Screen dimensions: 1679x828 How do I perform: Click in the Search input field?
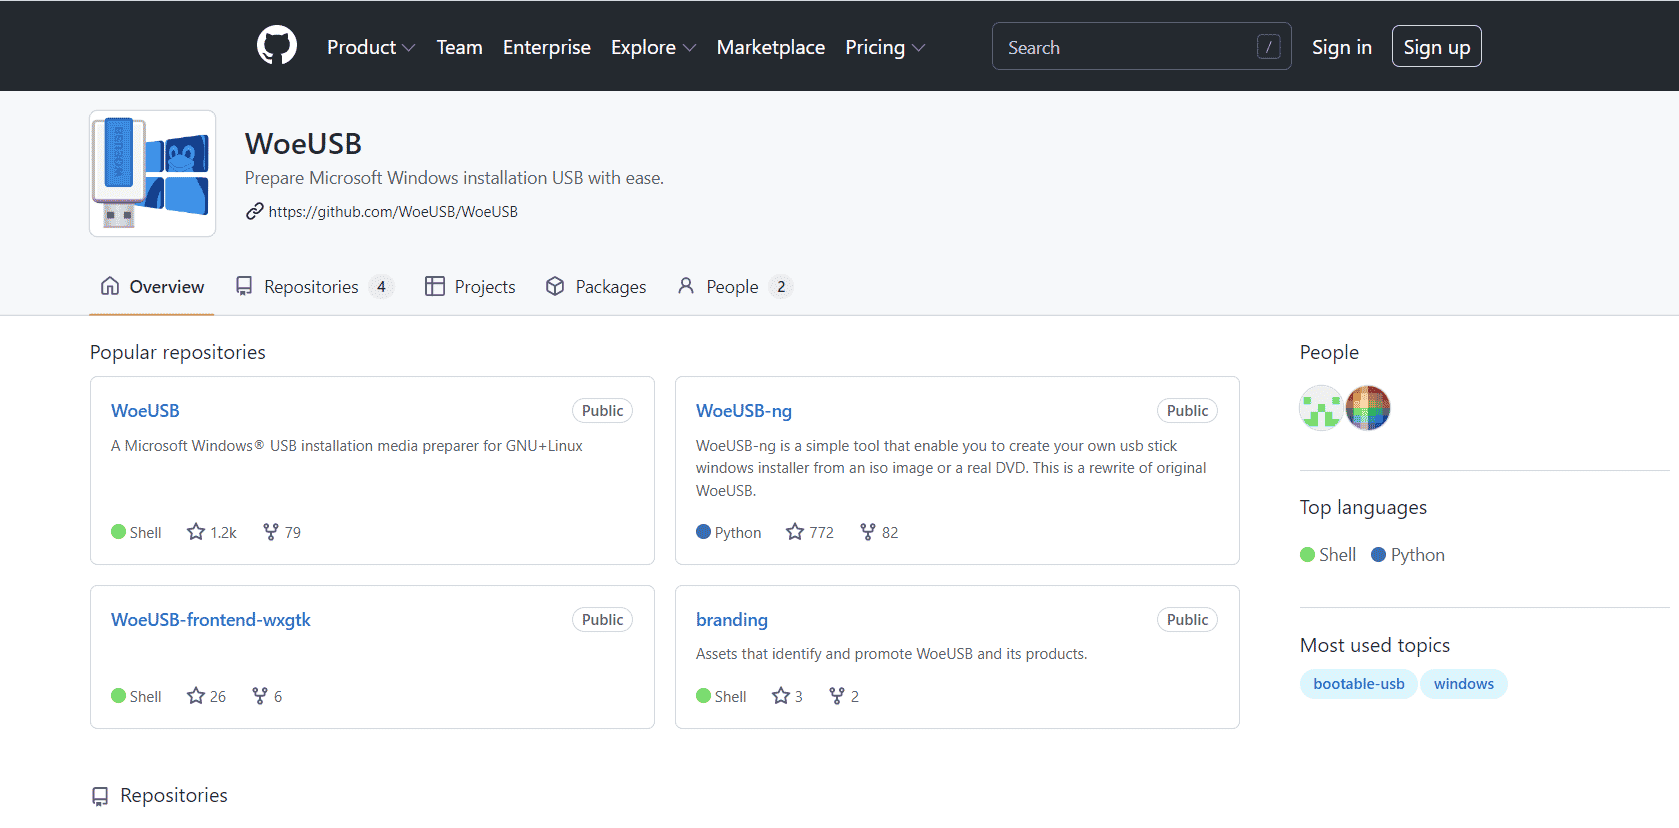coord(1141,47)
